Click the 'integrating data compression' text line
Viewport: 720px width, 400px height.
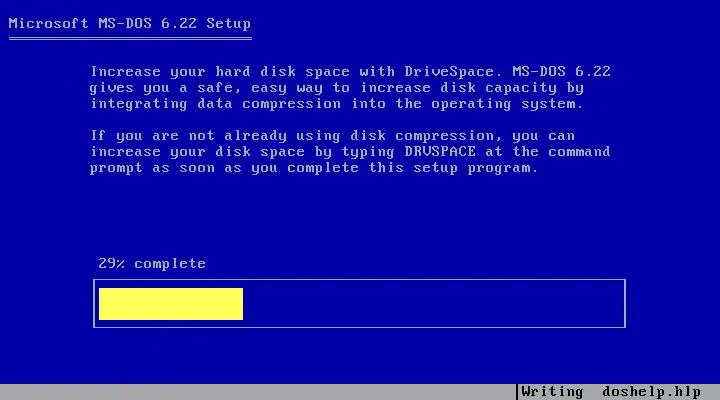pyautogui.click(x=215, y=104)
